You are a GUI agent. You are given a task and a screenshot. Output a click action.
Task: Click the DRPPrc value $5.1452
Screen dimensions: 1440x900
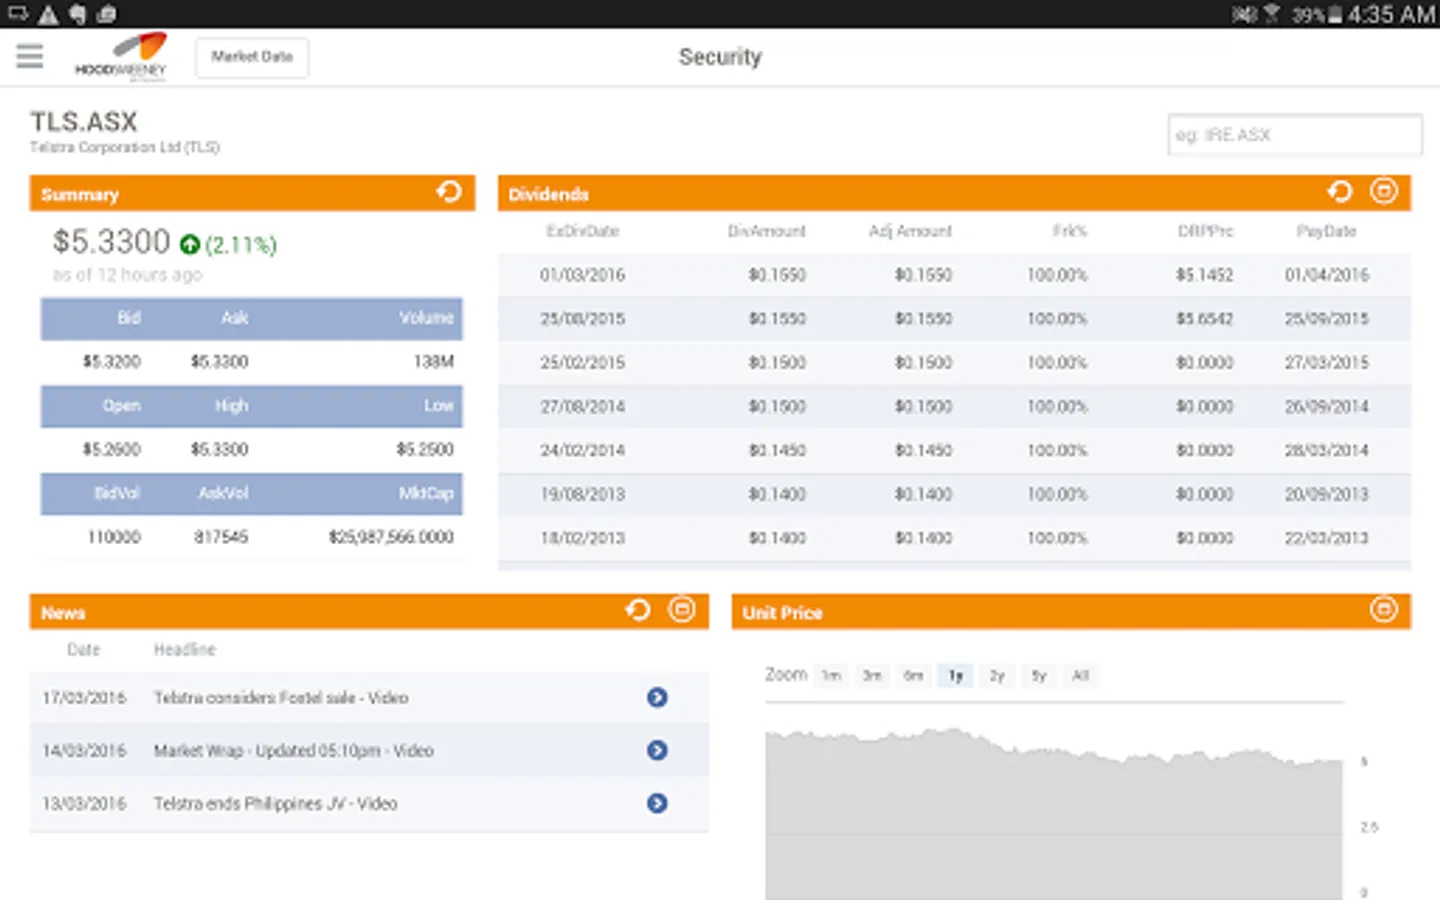click(x=1204, y=275)
